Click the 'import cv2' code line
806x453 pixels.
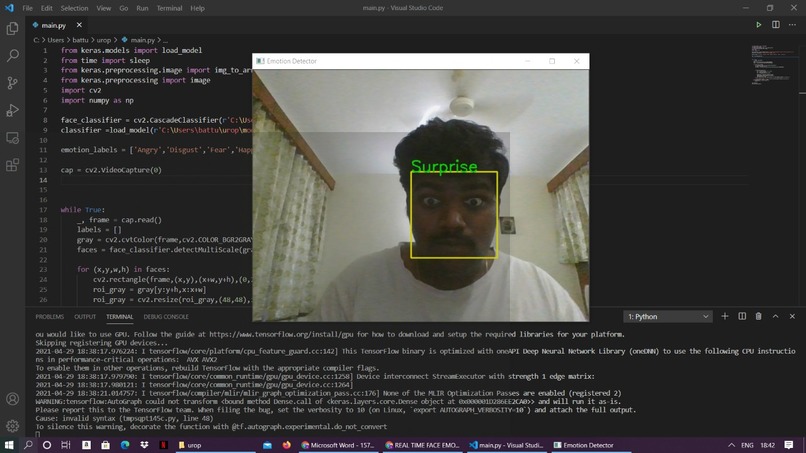coord(81,90)
